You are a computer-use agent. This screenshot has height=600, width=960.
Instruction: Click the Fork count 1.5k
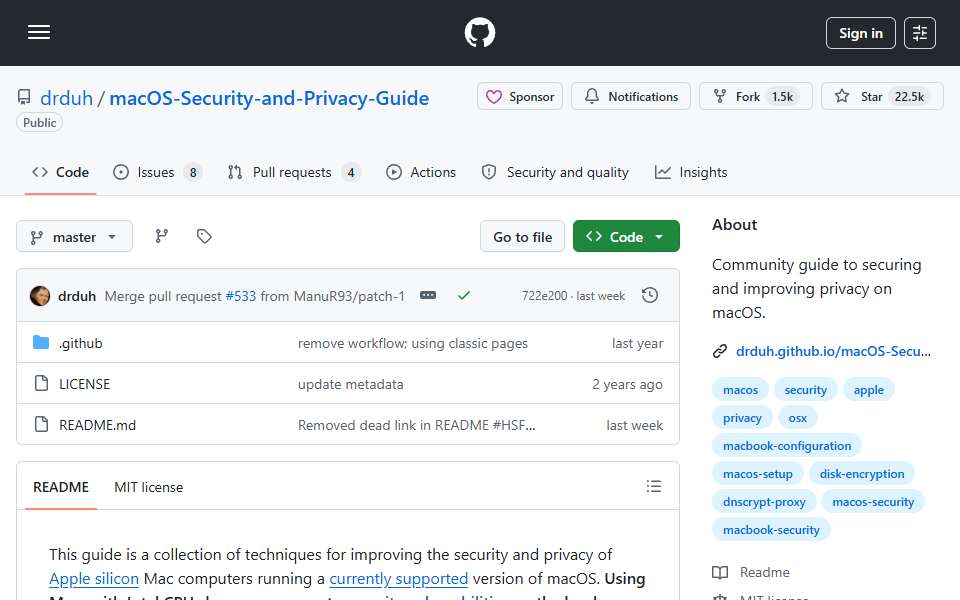[782, 97]
